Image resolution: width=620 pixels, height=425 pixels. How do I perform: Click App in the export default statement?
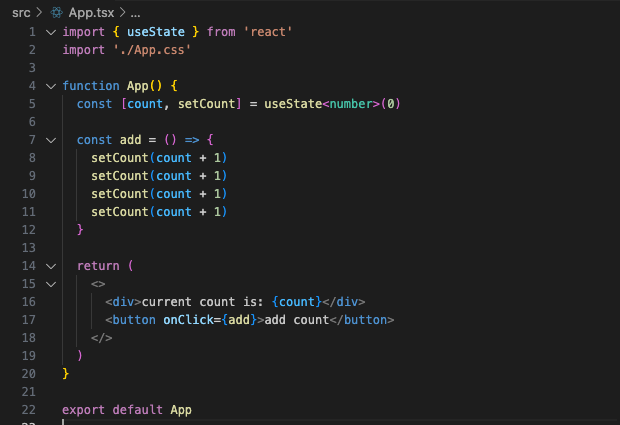[181, 410]
